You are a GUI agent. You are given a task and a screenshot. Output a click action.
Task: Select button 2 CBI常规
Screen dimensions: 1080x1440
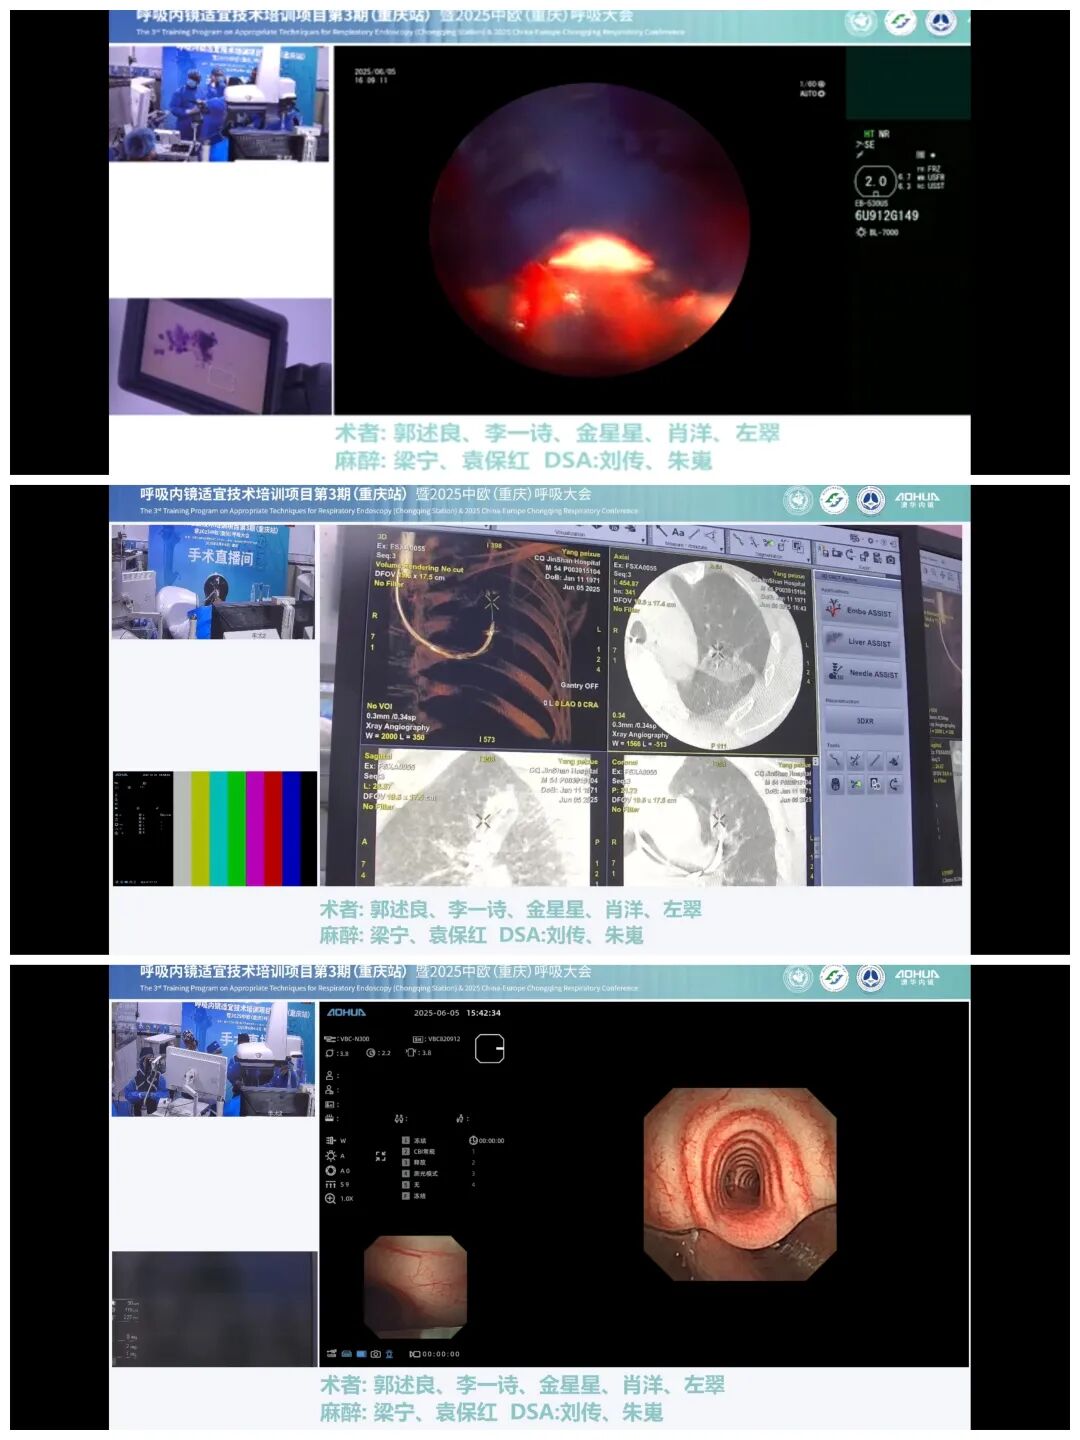tap(419, 1151)
